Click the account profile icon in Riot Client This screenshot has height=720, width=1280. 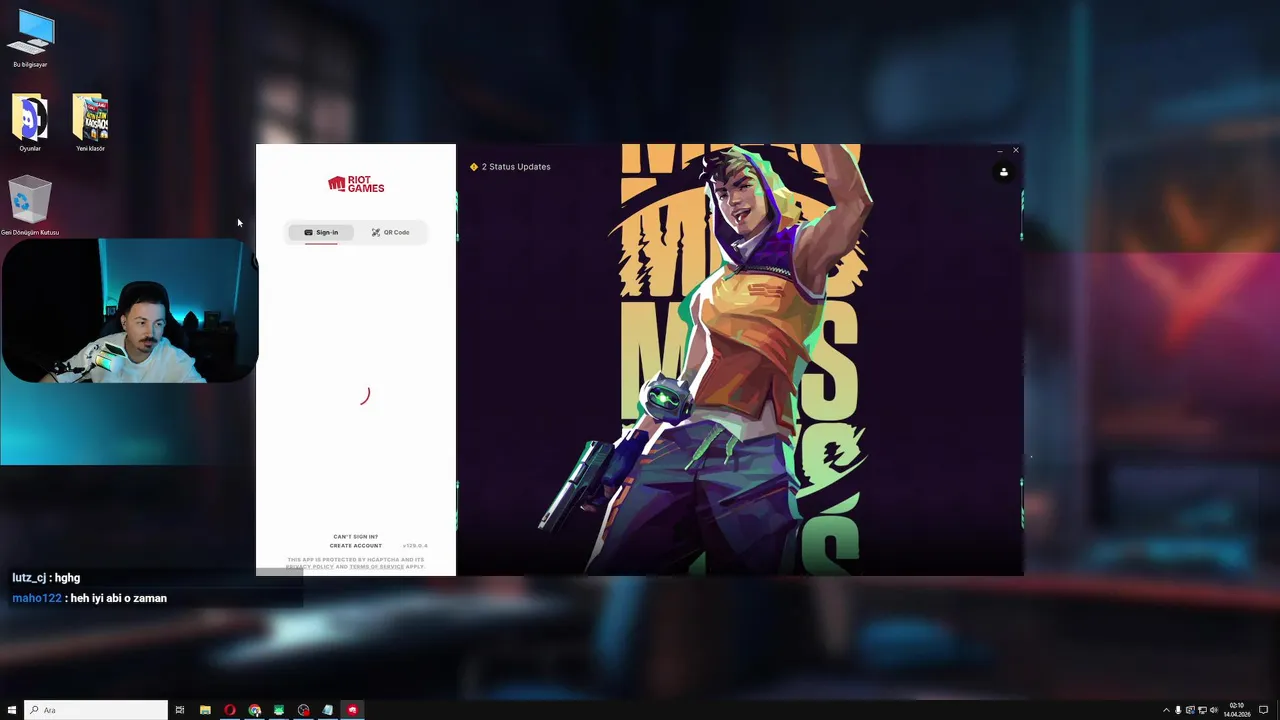tap(1004, 172)
